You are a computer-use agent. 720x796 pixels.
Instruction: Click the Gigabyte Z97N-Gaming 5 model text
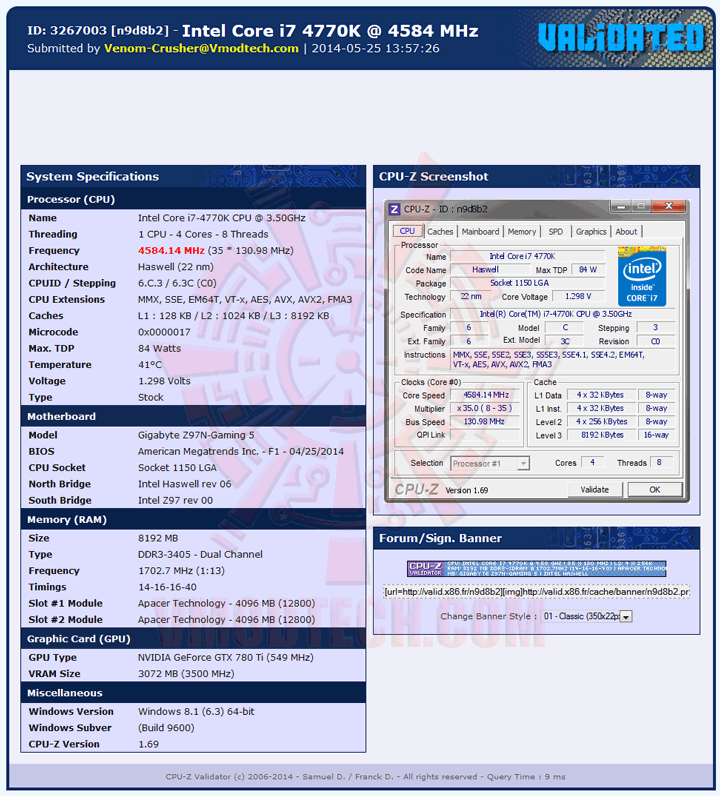pos(196,435)
